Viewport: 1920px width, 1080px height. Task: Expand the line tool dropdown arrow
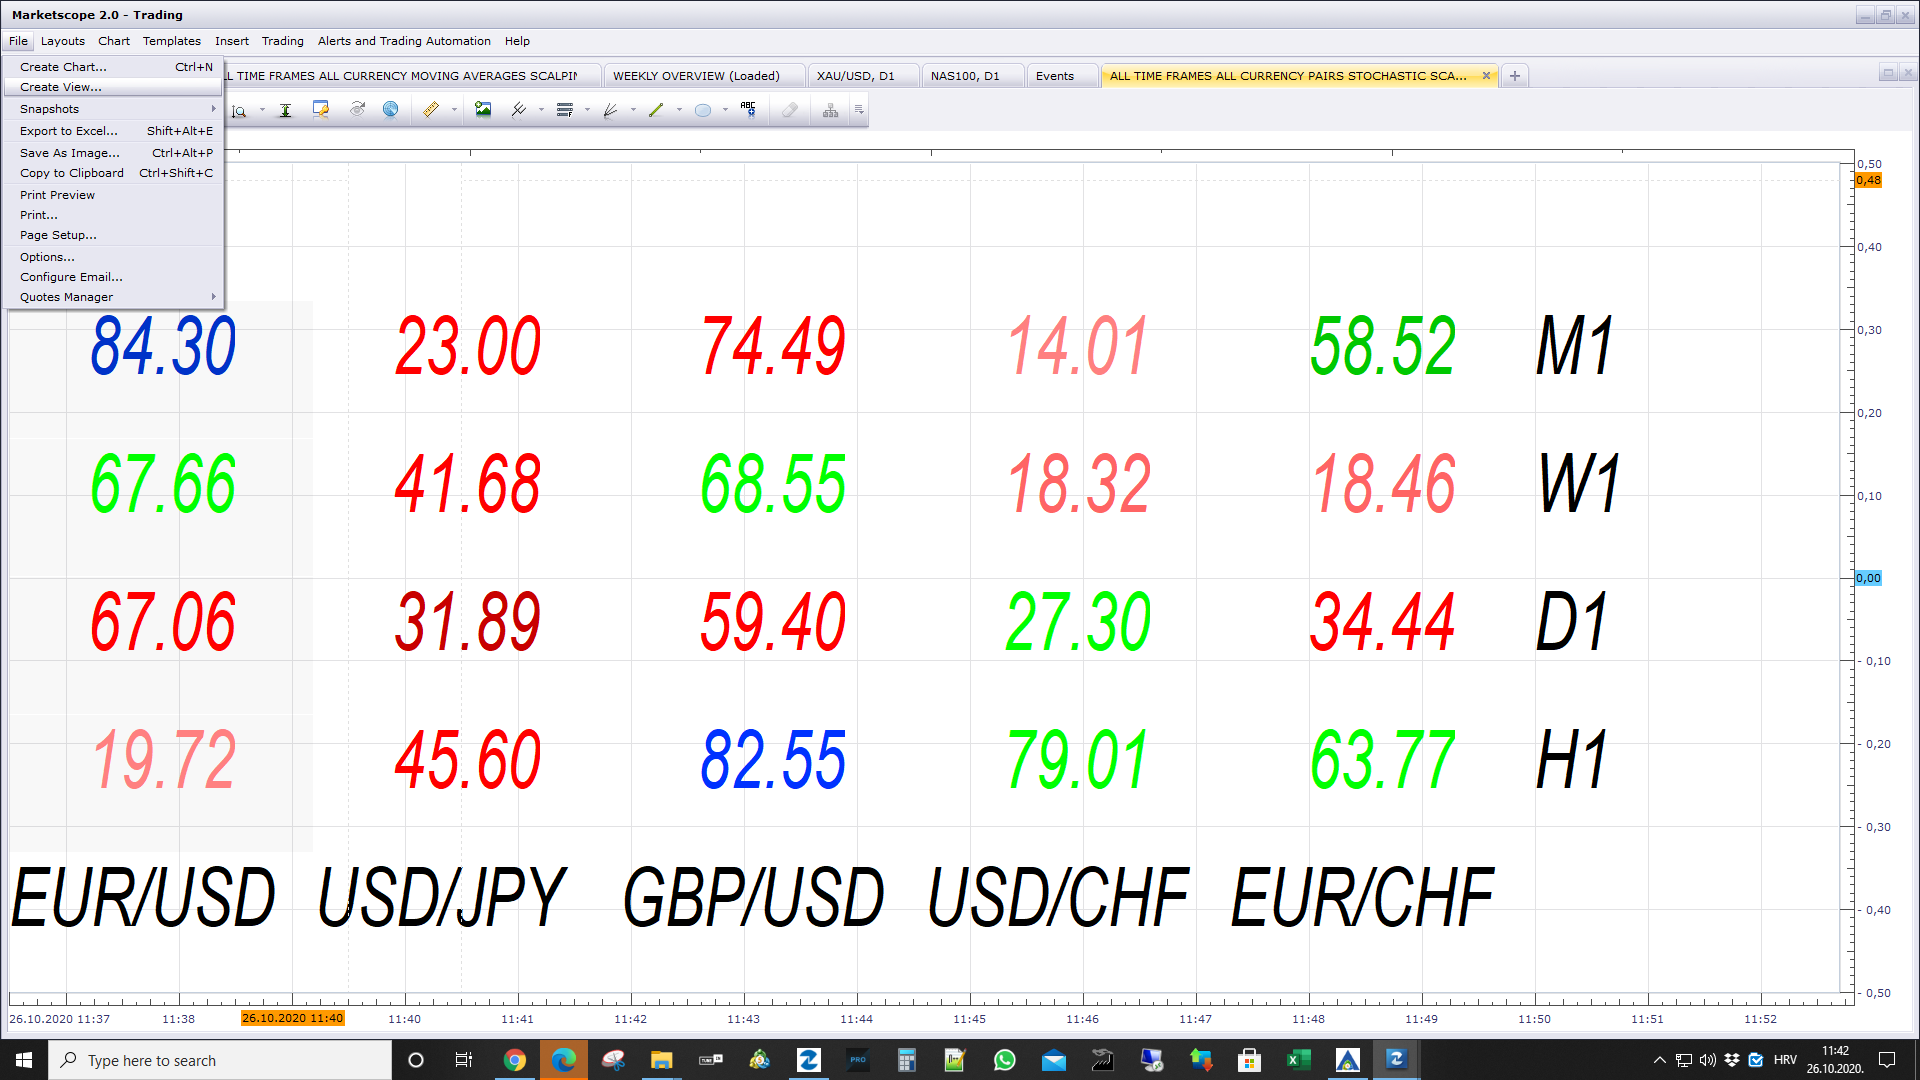point(679,110)
